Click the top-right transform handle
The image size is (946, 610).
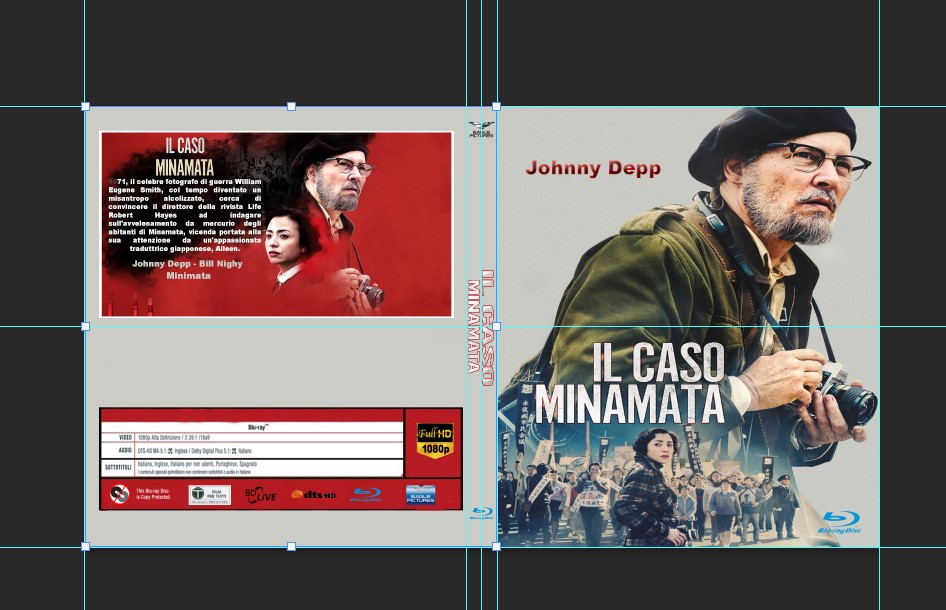click(x=497, y=106)
